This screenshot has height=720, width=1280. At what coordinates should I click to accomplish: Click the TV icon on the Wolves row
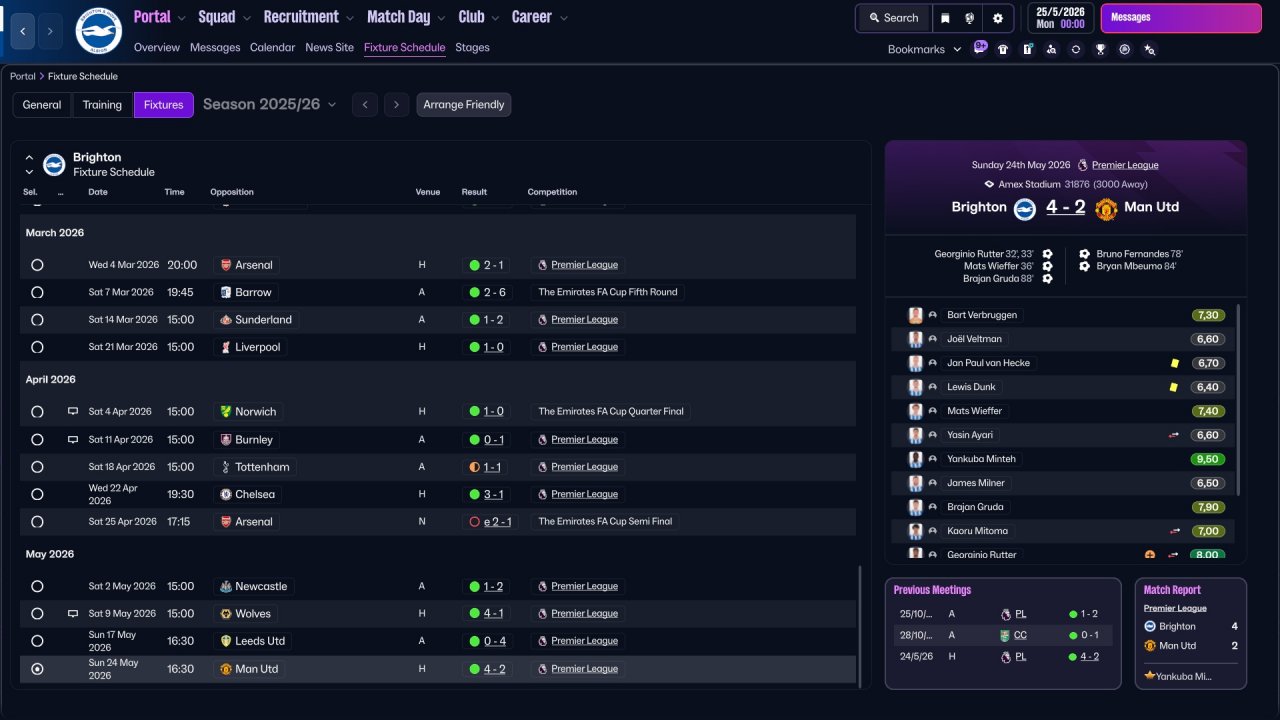click(73, 614)
